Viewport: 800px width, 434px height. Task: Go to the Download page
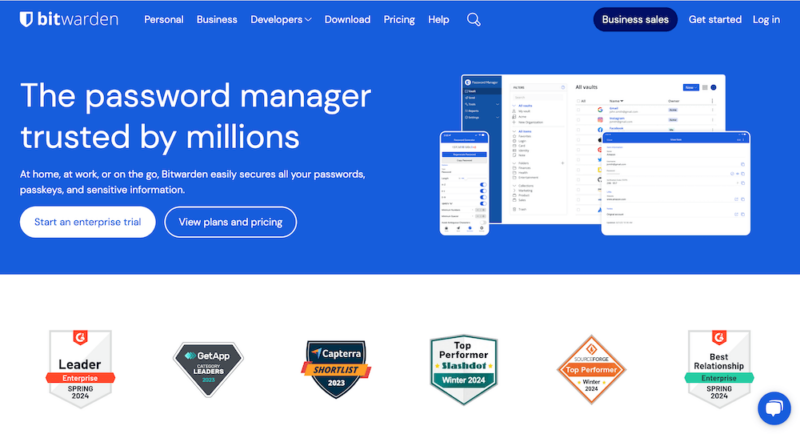pyautogui.click(x=347, y=19)
